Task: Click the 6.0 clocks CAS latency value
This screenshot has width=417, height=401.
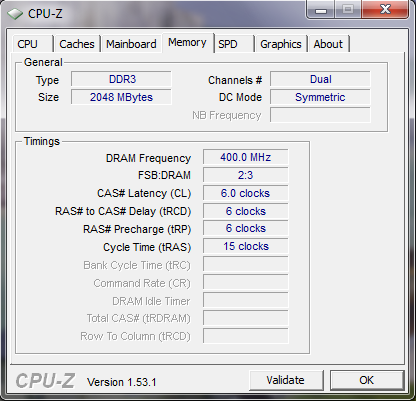Action: point(246,193)
